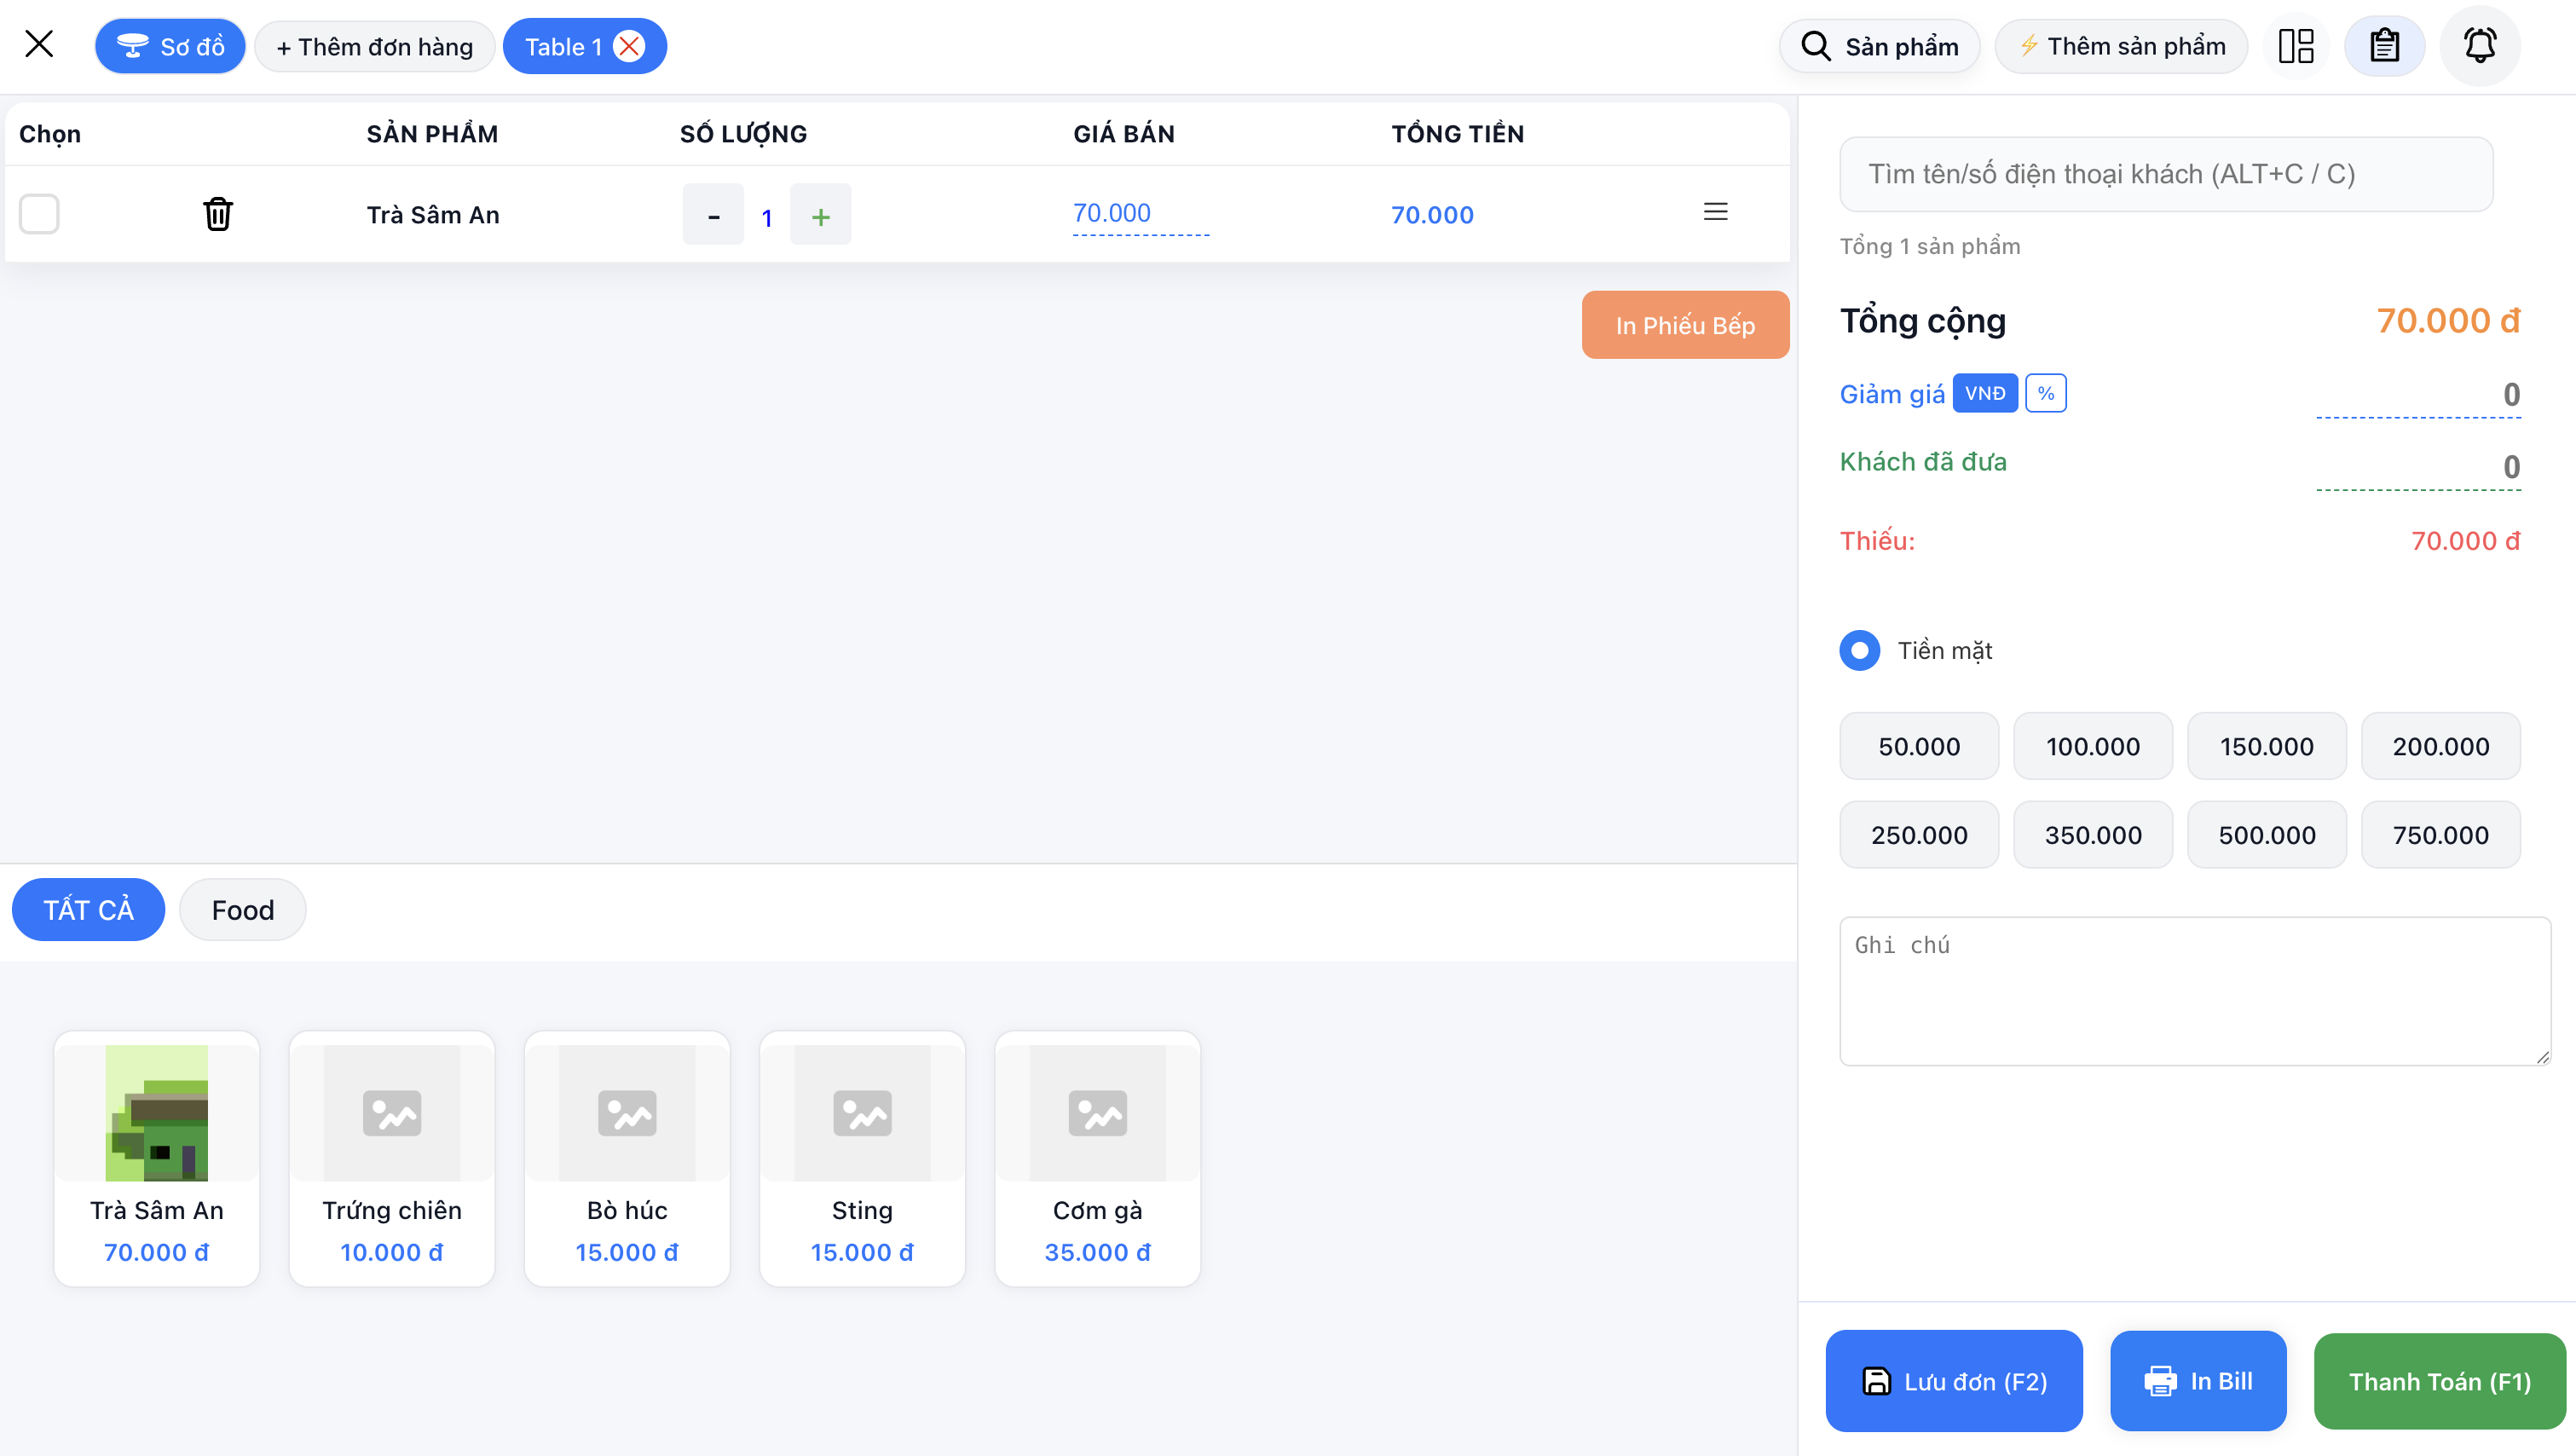The image size is (2576, 1456).
Task: Decrease quantity with minus button
Action: click(713, 215)
